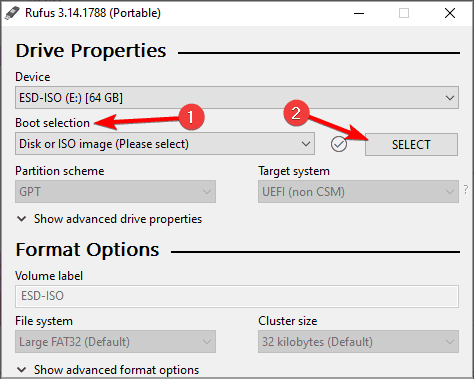This screenshot has height=379, width=474.
Task: Open the File system dropdown
Action: (x=115, y=342)
